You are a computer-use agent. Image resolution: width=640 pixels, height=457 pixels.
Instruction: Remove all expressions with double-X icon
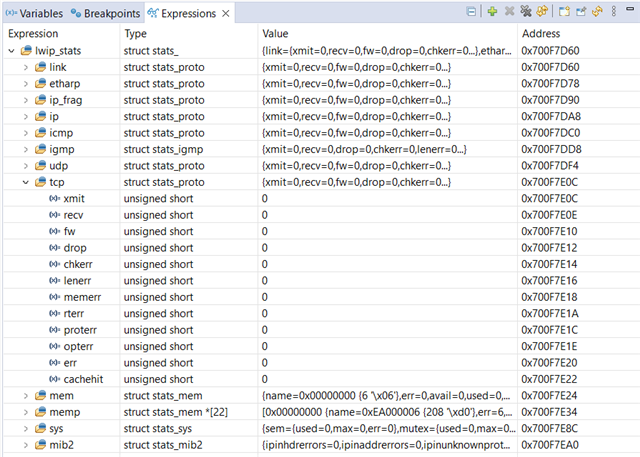[526, 11]
